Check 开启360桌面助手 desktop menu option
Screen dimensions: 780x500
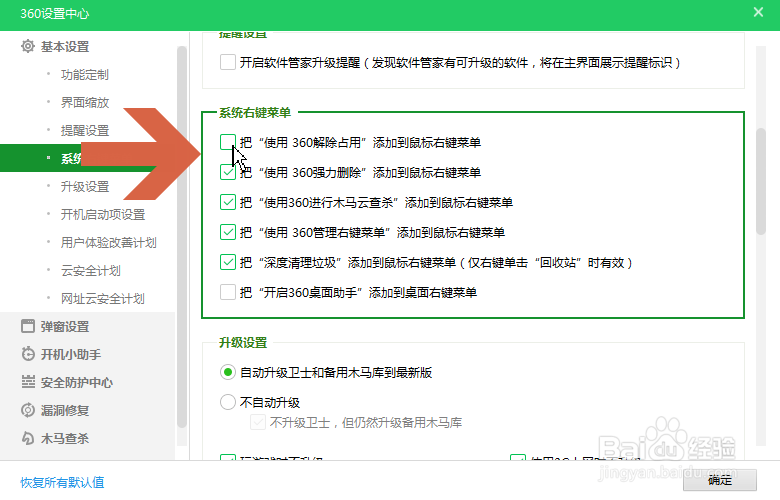pos(228,292)
